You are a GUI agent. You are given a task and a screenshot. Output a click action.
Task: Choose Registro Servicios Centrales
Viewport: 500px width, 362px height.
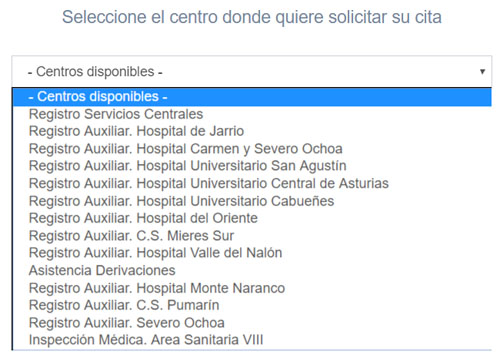coord(252,114)
